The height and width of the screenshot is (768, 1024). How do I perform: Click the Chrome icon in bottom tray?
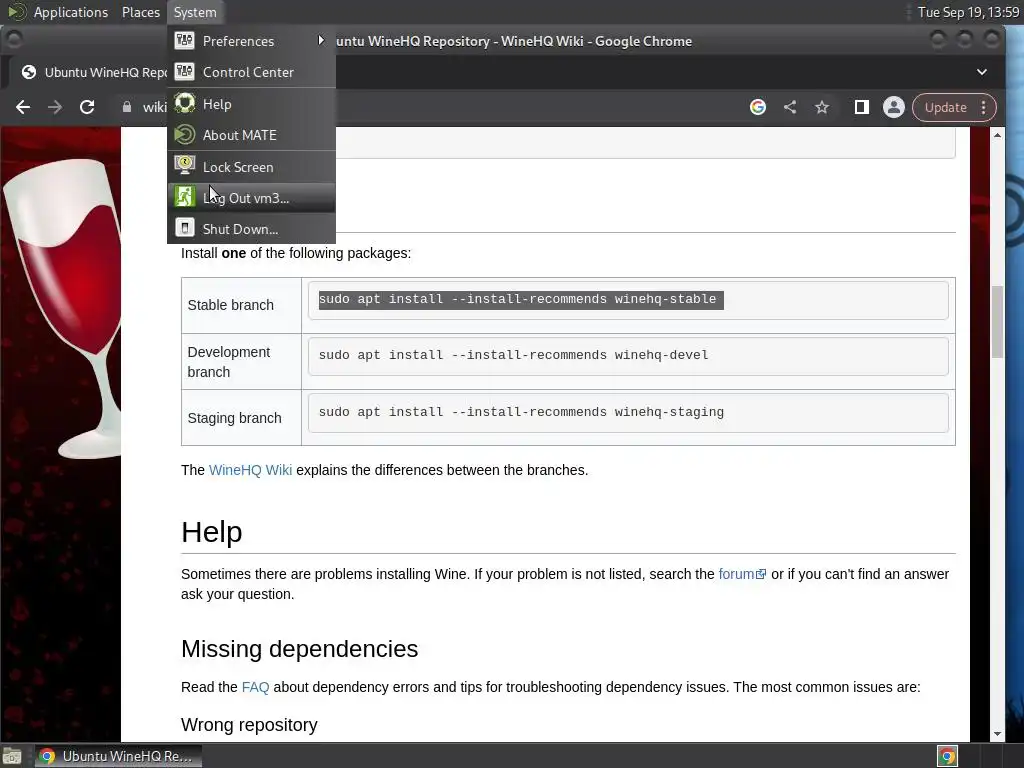[x=947, y=756]
